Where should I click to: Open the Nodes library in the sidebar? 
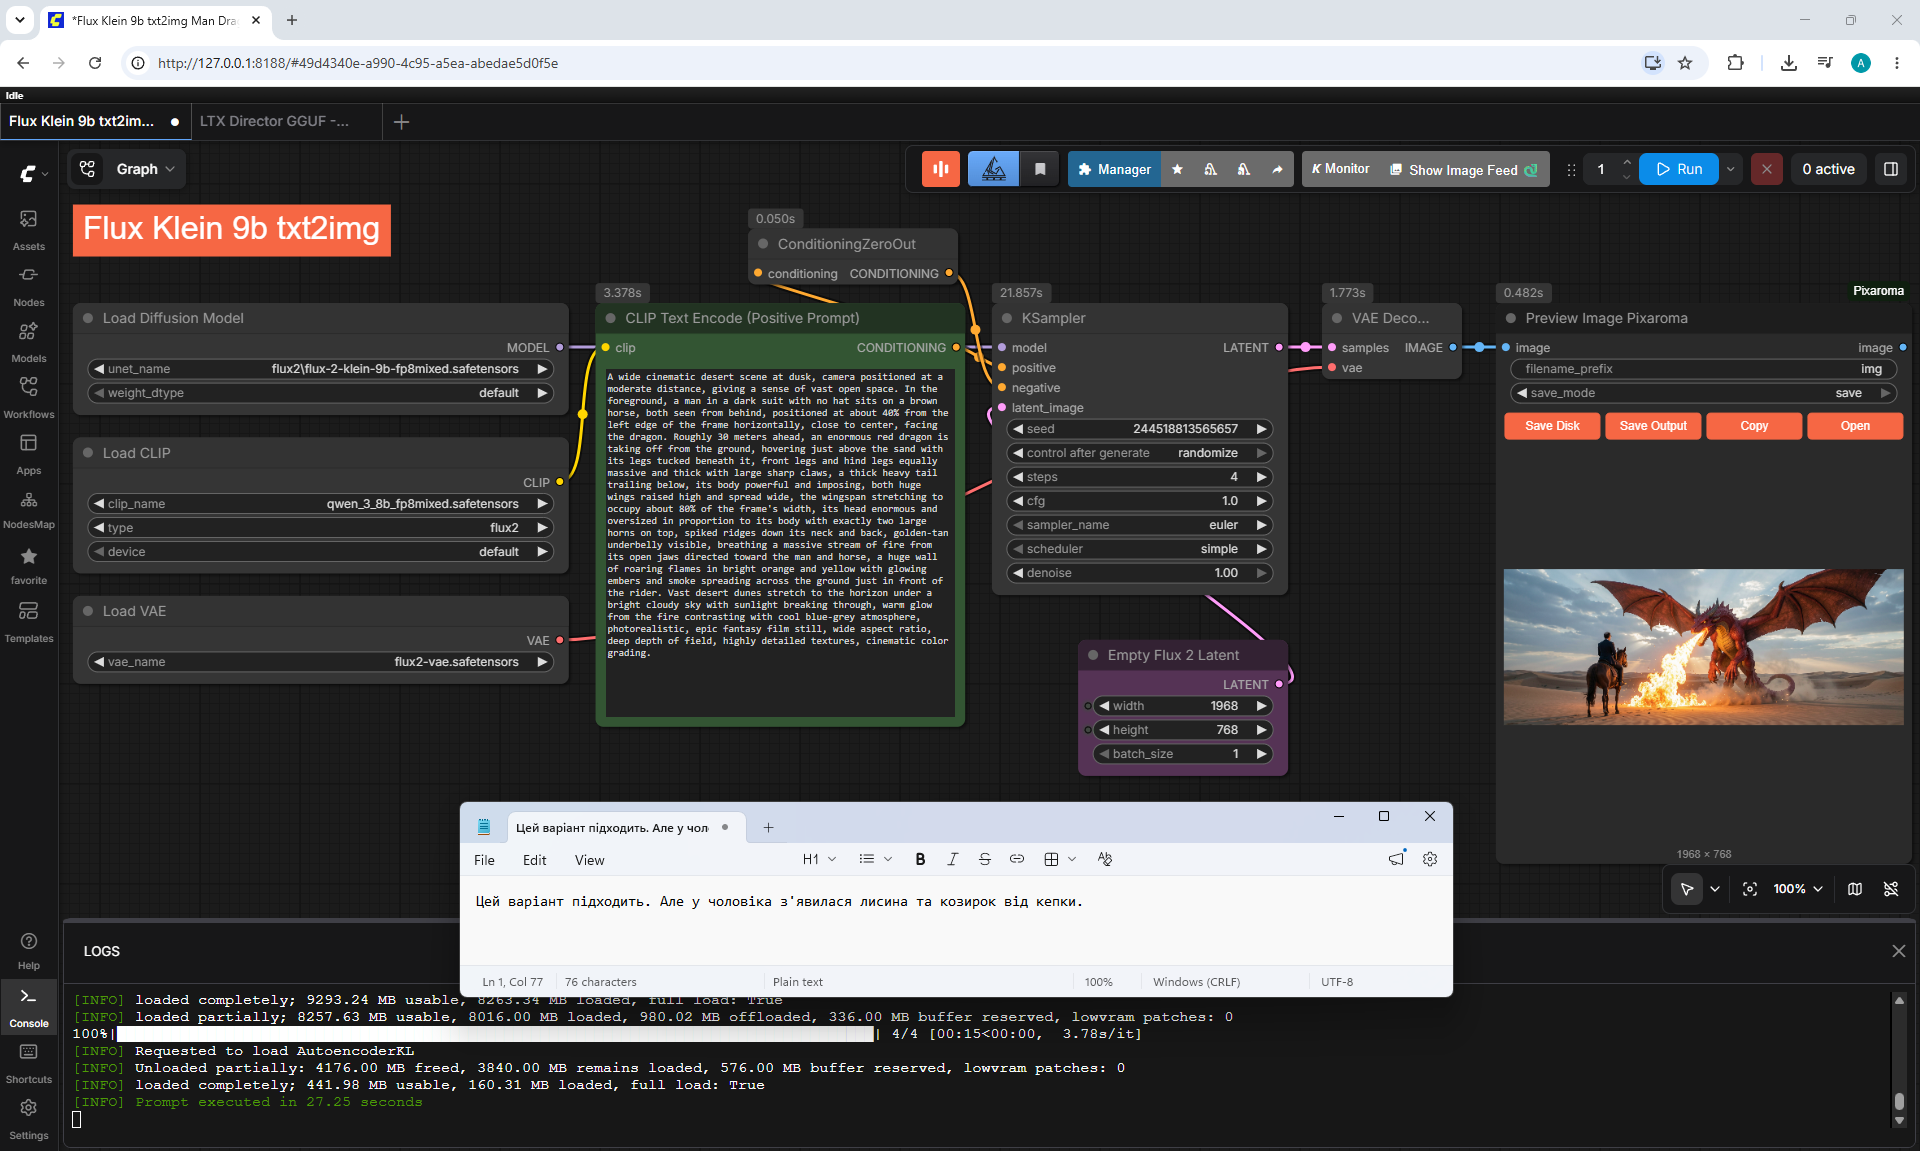[29, 285]
